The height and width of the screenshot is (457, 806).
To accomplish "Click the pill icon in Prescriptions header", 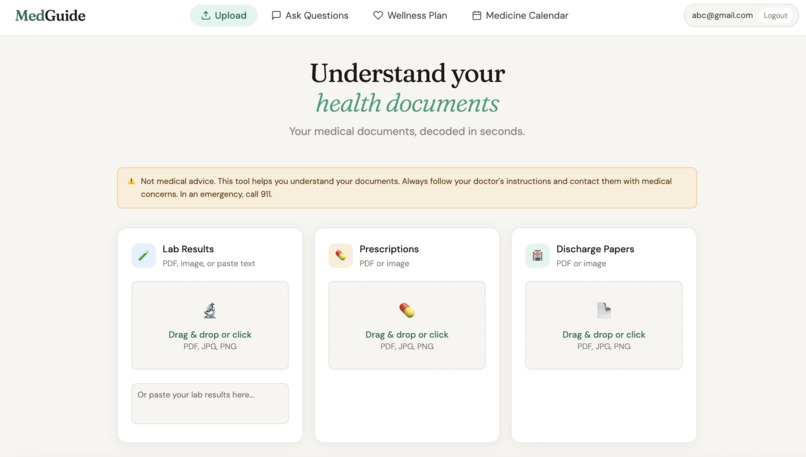I will point(340,255).
